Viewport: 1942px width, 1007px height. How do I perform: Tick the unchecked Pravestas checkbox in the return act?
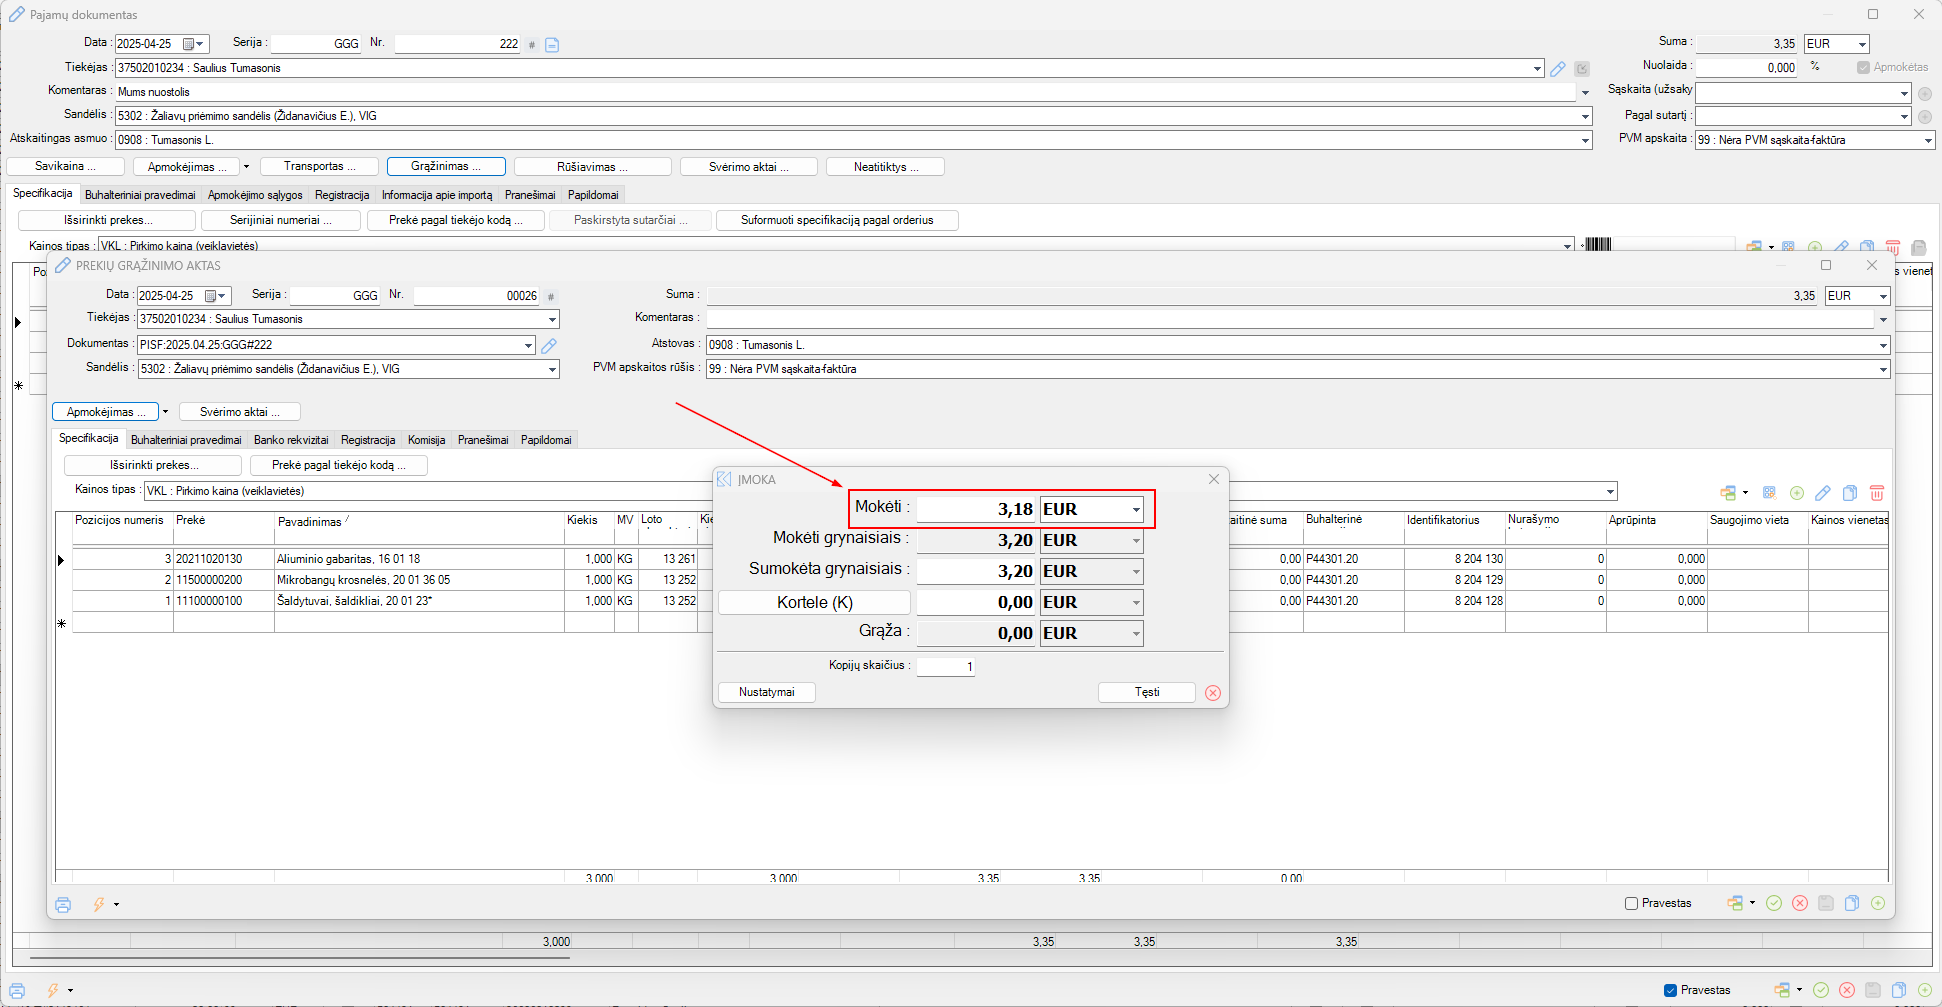click(x=1631, y=903)
